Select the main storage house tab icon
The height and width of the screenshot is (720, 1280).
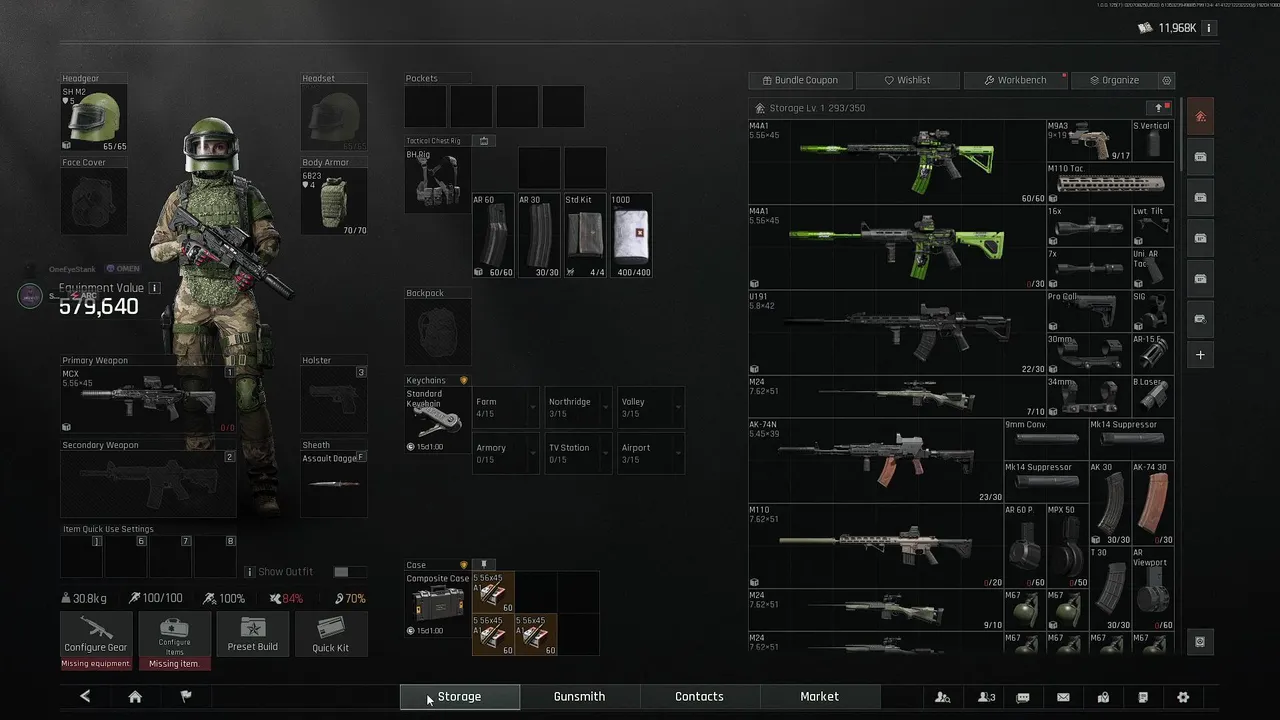pos(1200,116)
